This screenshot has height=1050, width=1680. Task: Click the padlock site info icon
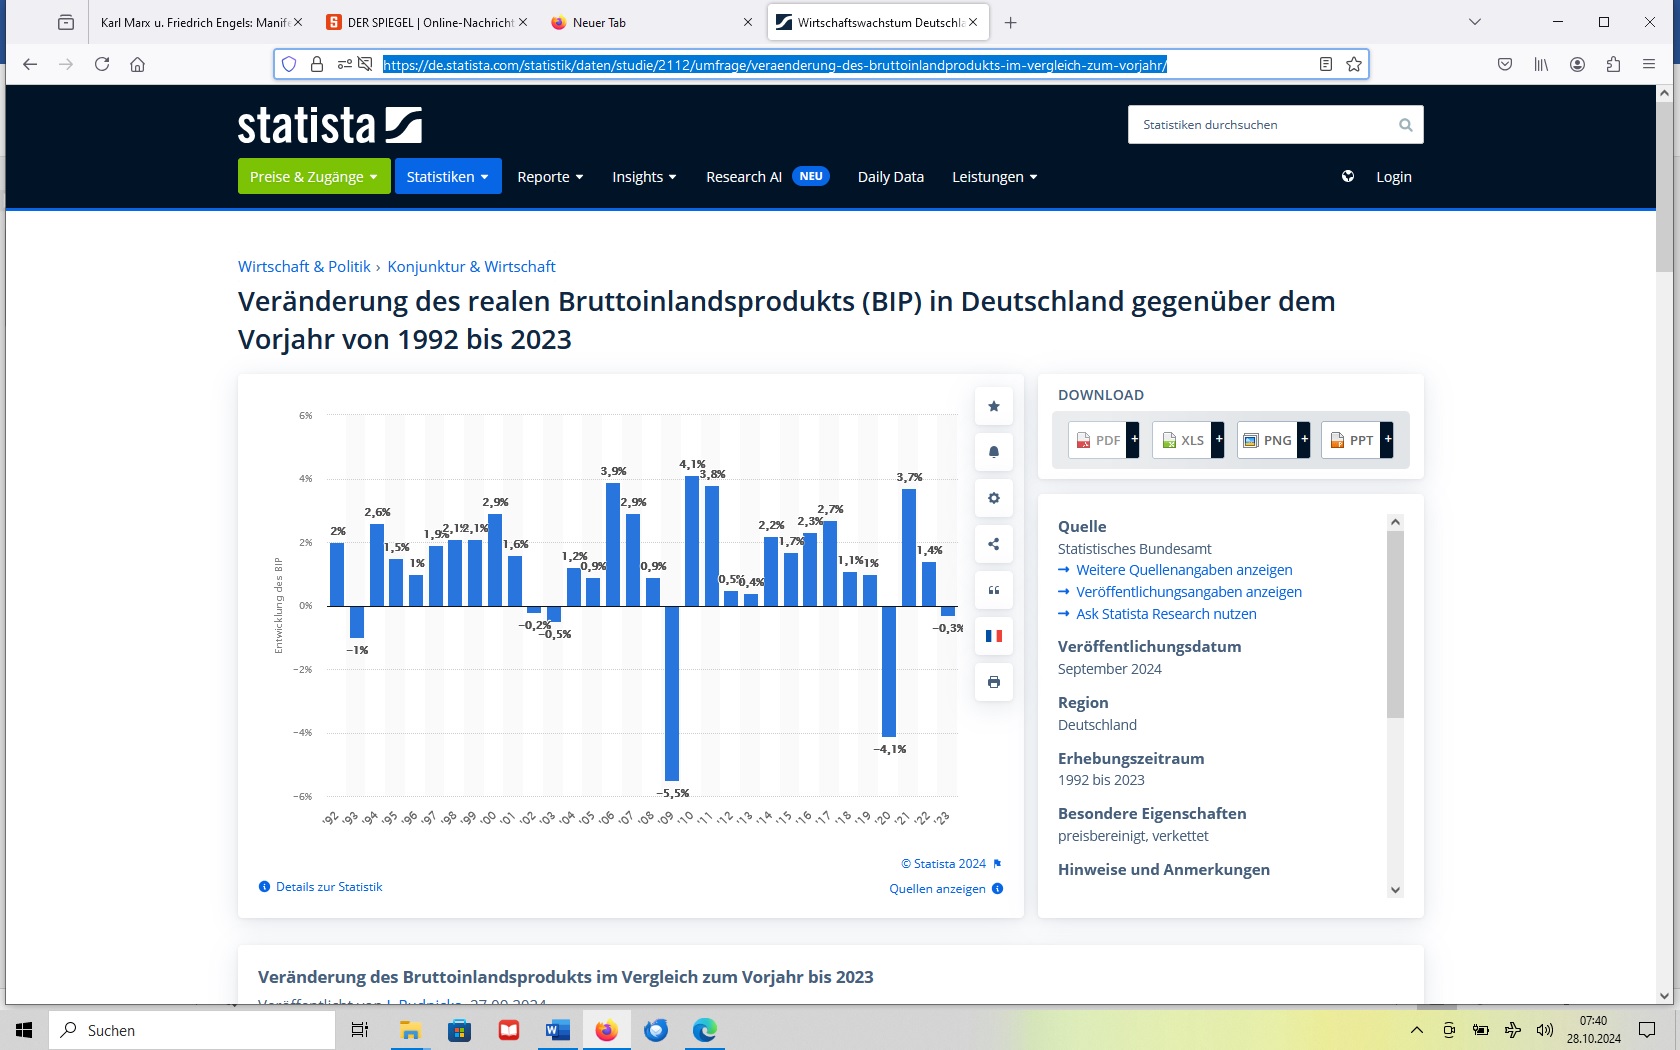(x=317, y=64)
